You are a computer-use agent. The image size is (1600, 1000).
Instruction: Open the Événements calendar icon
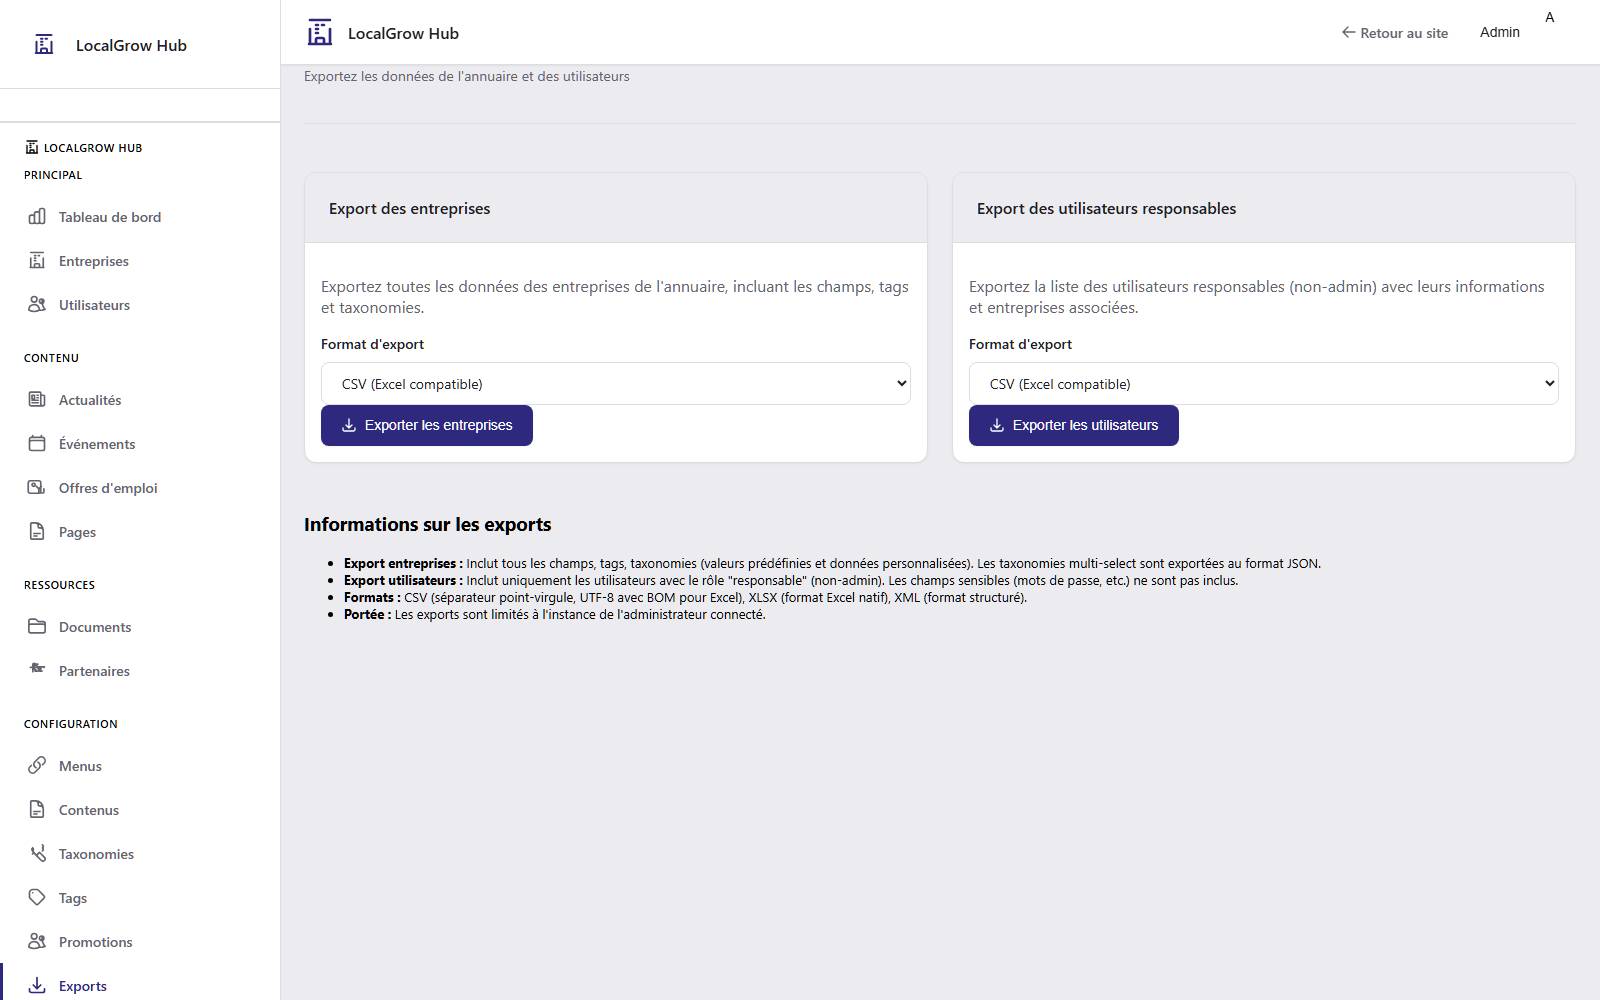pos(36,443)
